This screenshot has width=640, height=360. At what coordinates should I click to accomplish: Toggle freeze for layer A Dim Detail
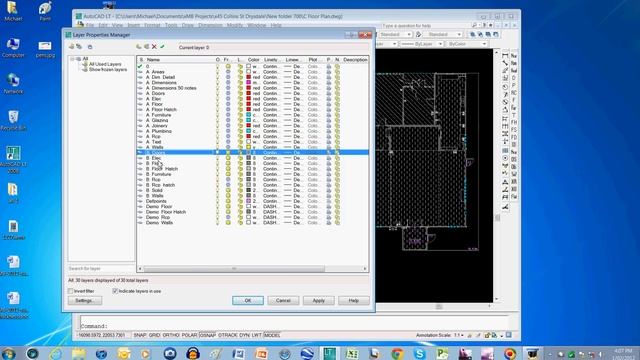(228, 77)
